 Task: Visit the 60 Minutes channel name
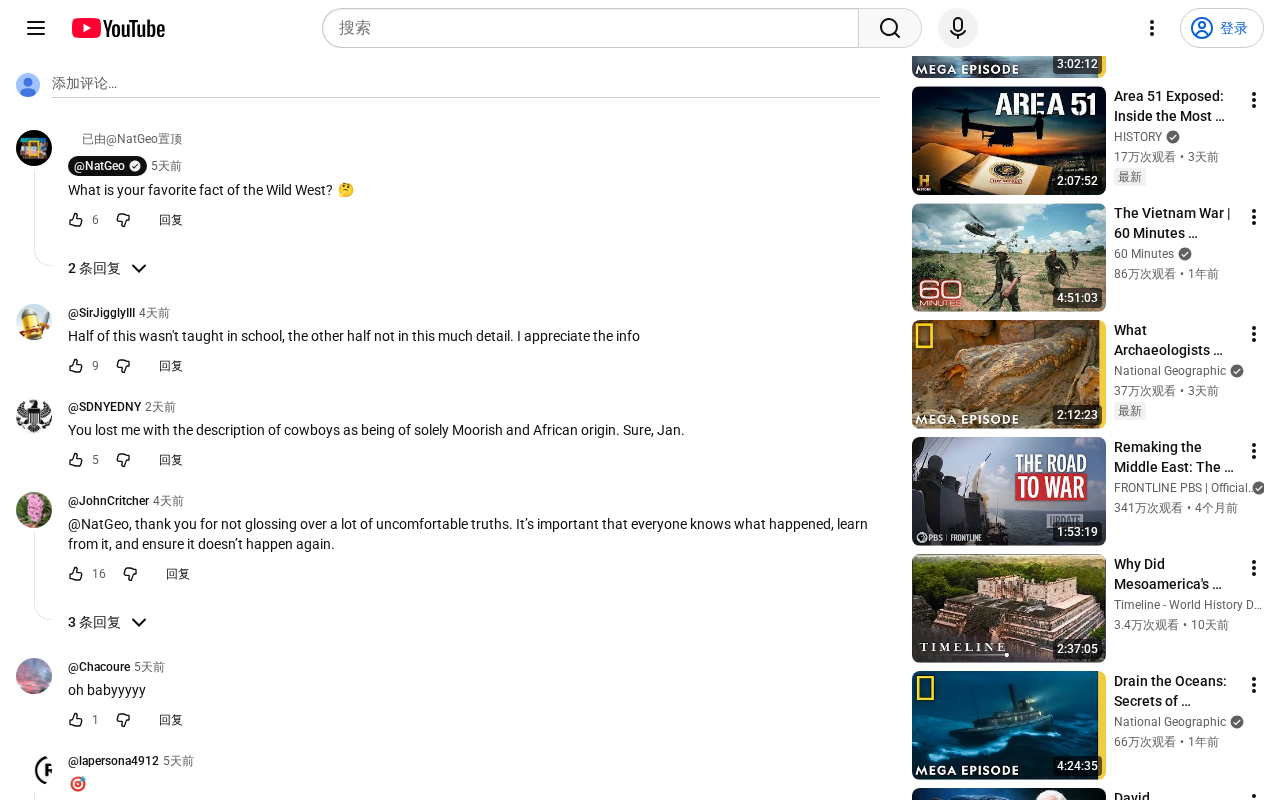tap(1144, 254)
